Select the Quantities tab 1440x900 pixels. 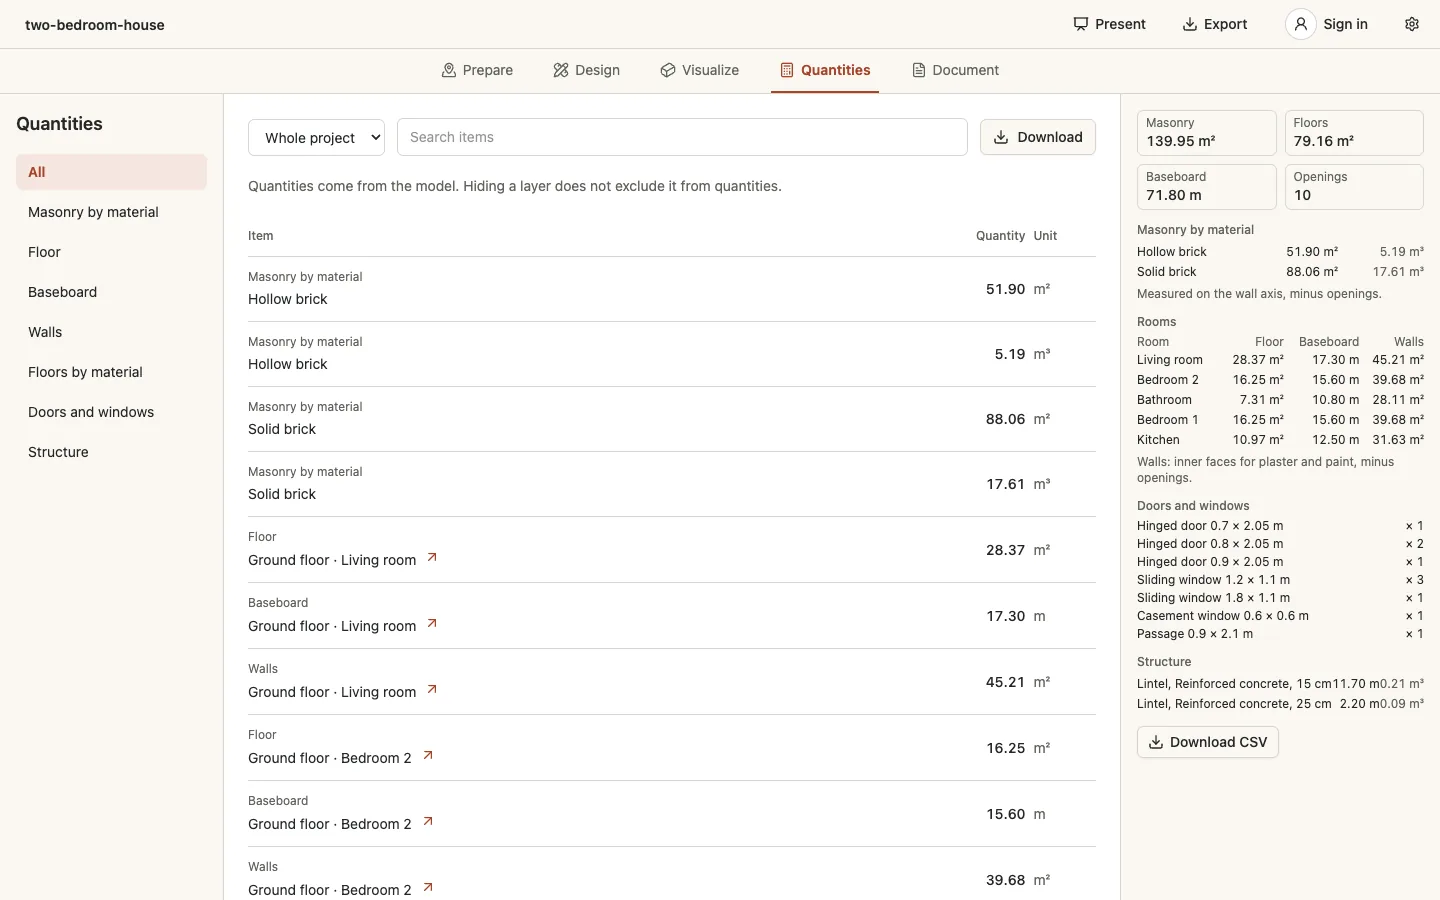click(825, 70)
